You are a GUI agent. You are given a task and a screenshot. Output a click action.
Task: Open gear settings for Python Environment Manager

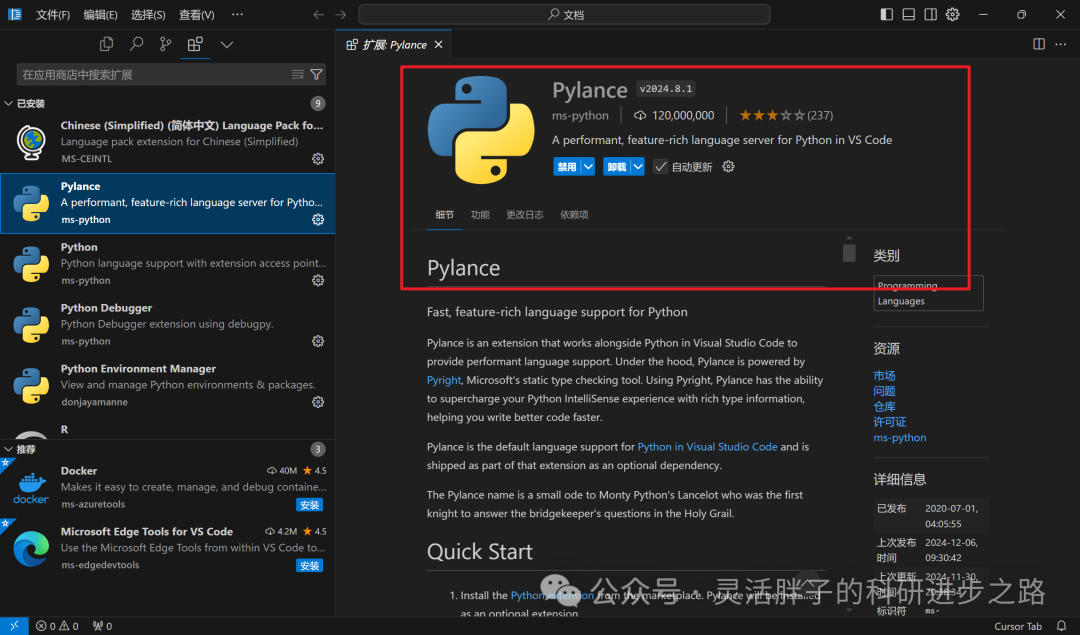318,402
